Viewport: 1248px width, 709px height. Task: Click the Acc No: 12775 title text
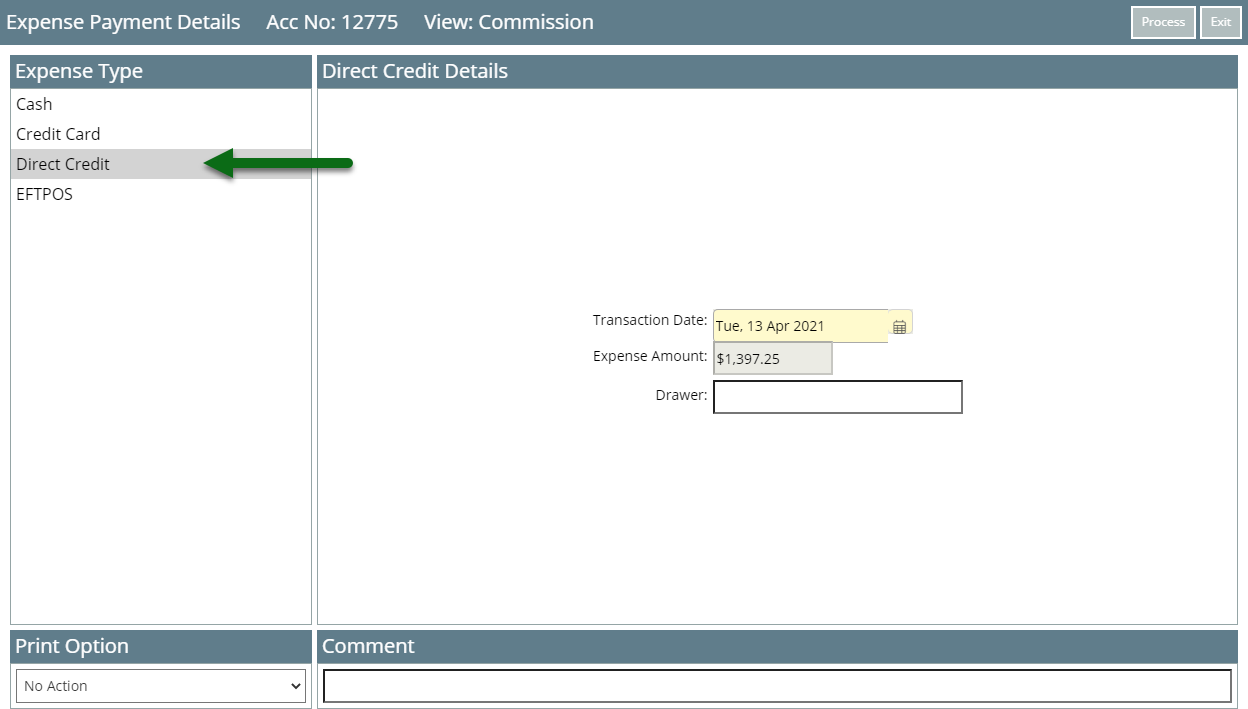332,22
